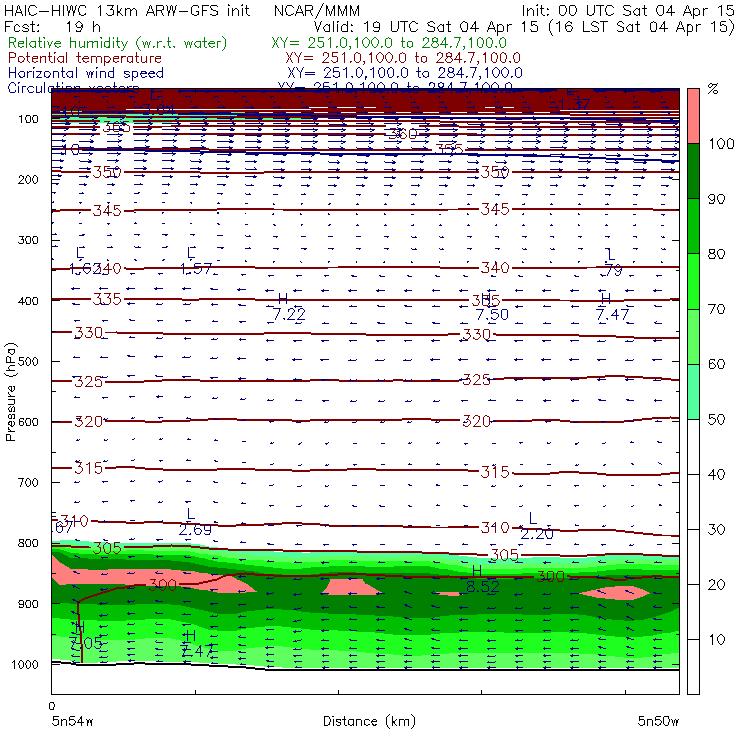Screen dimensions: 740x740
Task: Click the wind maximum label "H 2.47" near the surface
Action: click(x=197, y=644)
